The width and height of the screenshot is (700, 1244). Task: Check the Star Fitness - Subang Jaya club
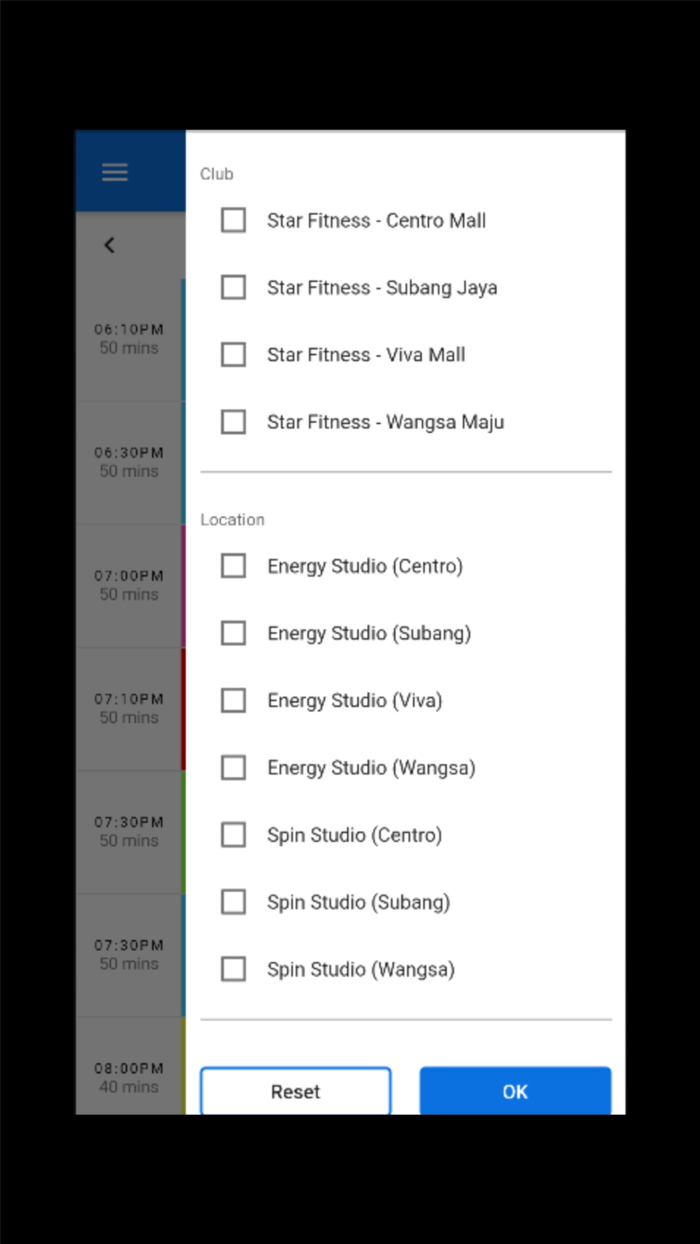pos(233,287)
